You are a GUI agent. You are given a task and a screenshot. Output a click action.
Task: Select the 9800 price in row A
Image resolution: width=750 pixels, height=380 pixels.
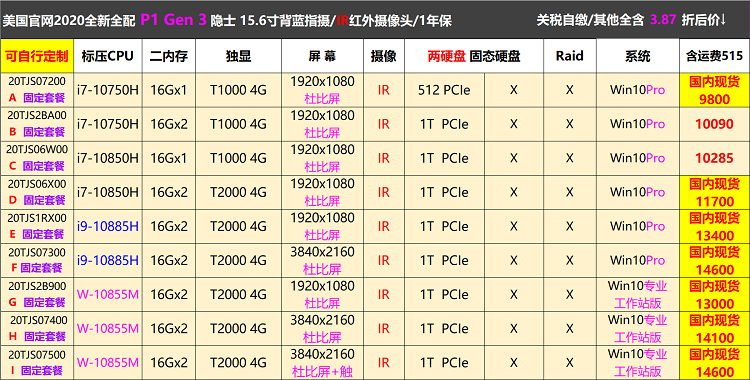pos(715,99)
